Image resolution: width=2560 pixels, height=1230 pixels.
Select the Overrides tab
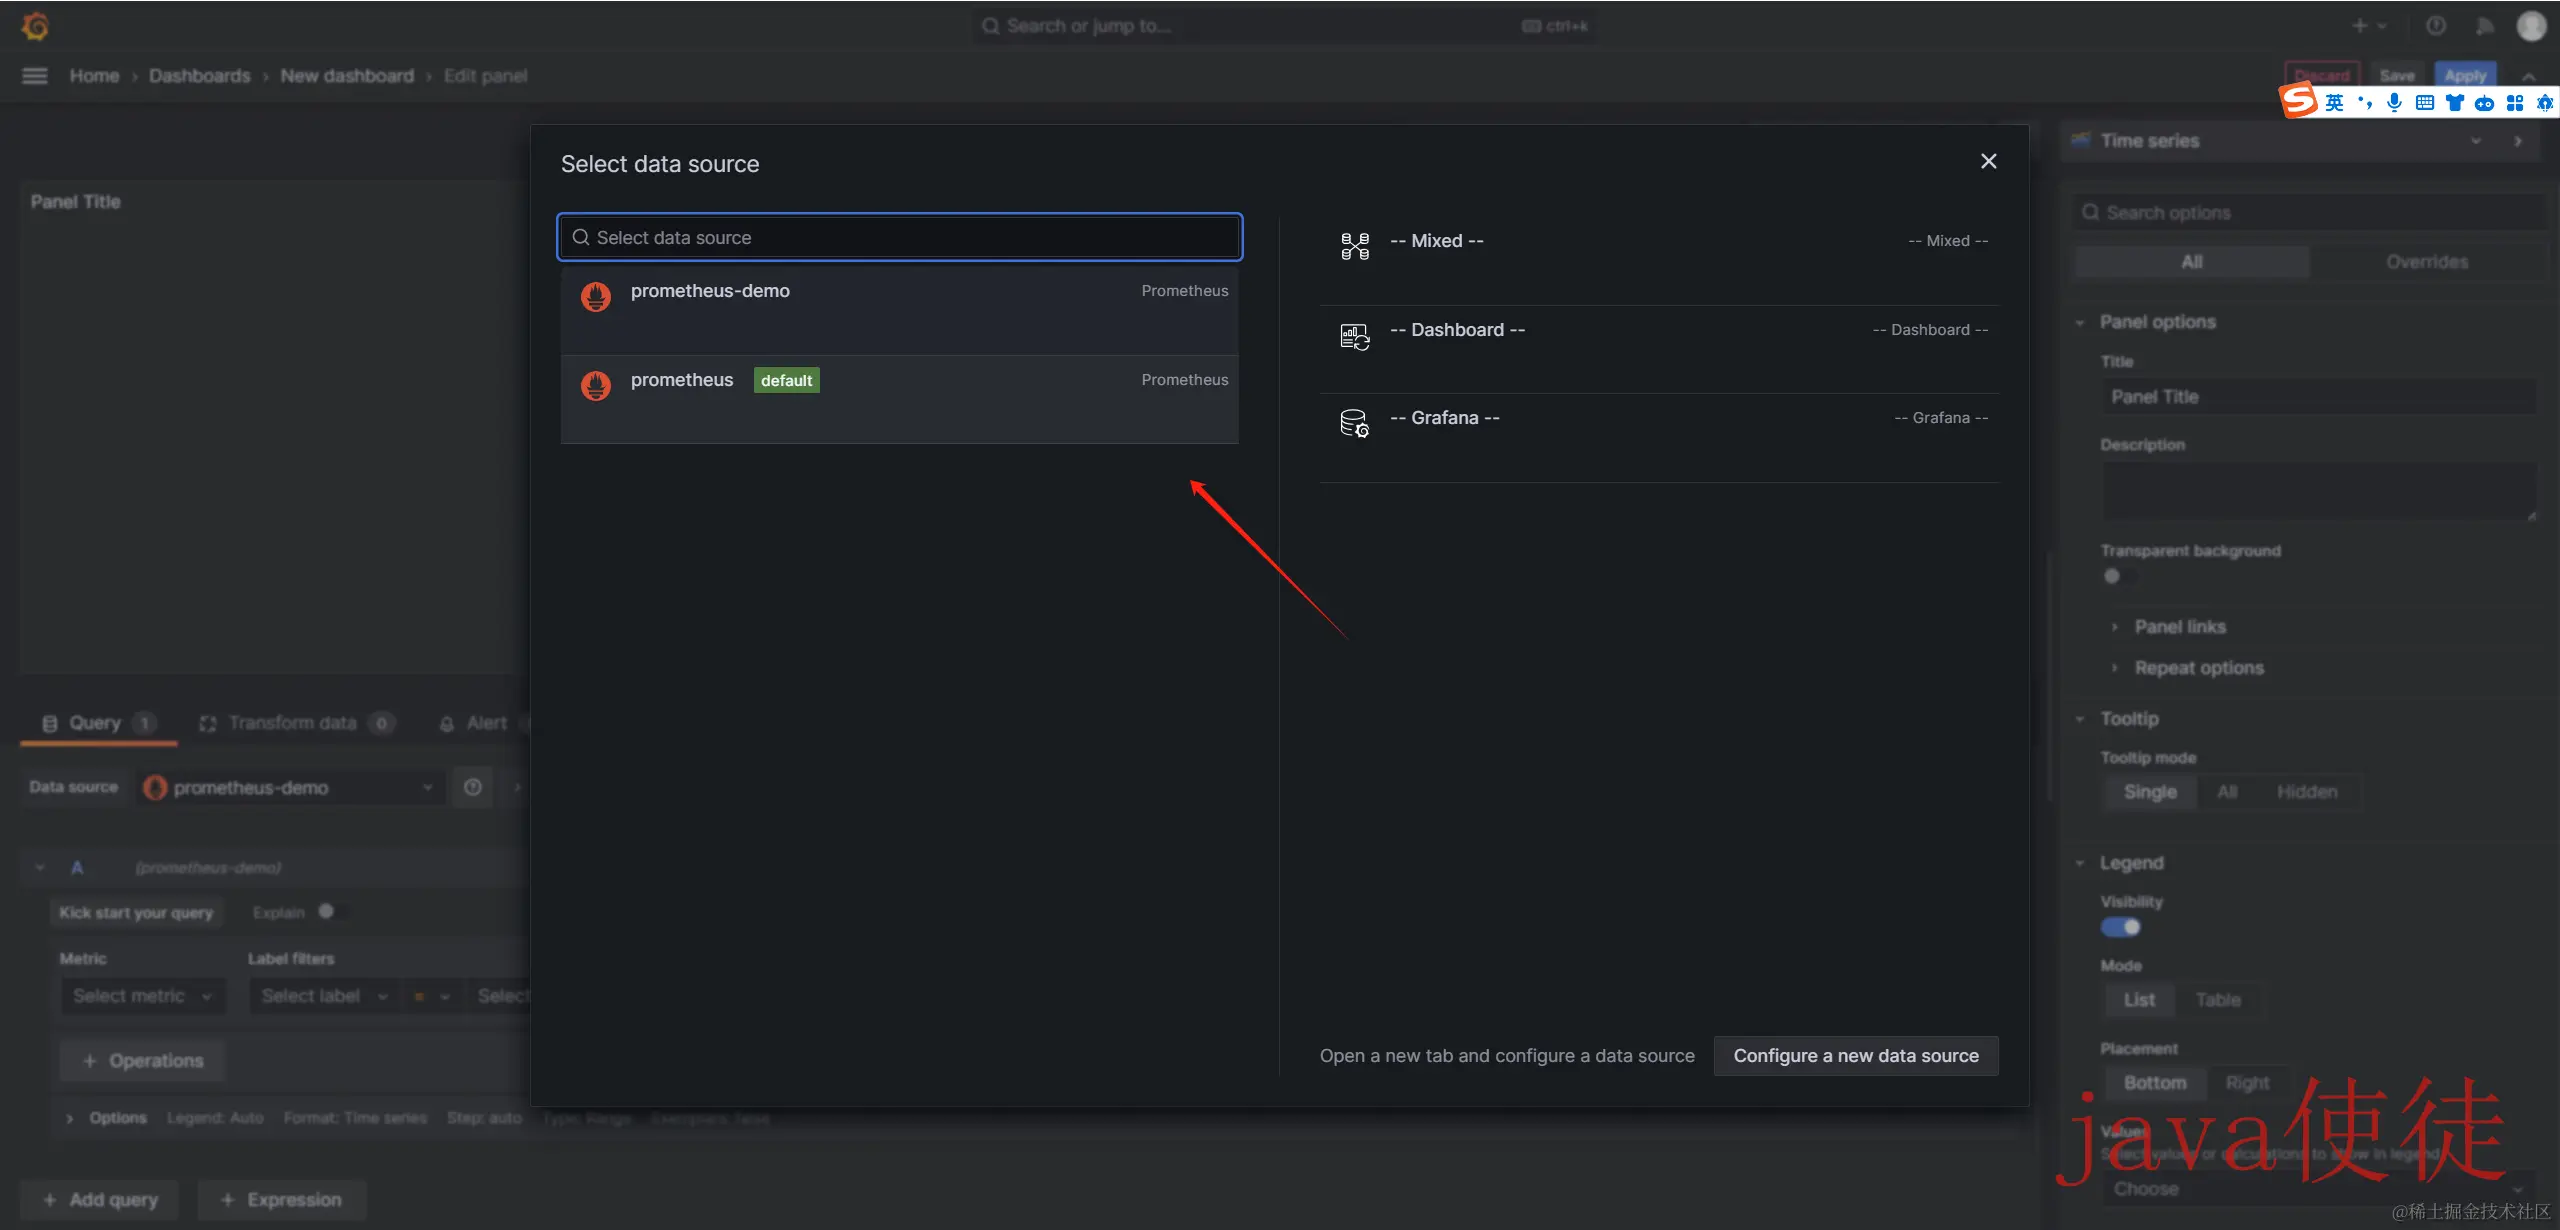coord(2427,262)
